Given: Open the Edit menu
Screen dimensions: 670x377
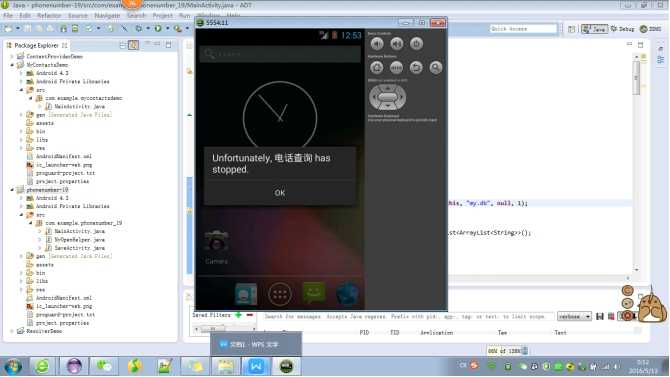Looking at the screenshot, I should pyautogui.click(x=25, y=15).
